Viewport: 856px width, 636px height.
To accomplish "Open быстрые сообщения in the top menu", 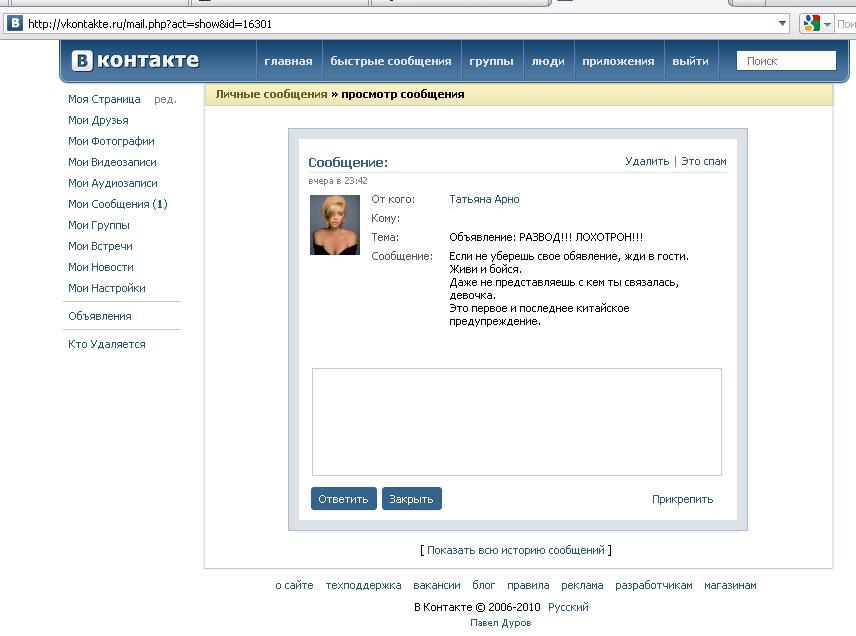I will point(391,61).
